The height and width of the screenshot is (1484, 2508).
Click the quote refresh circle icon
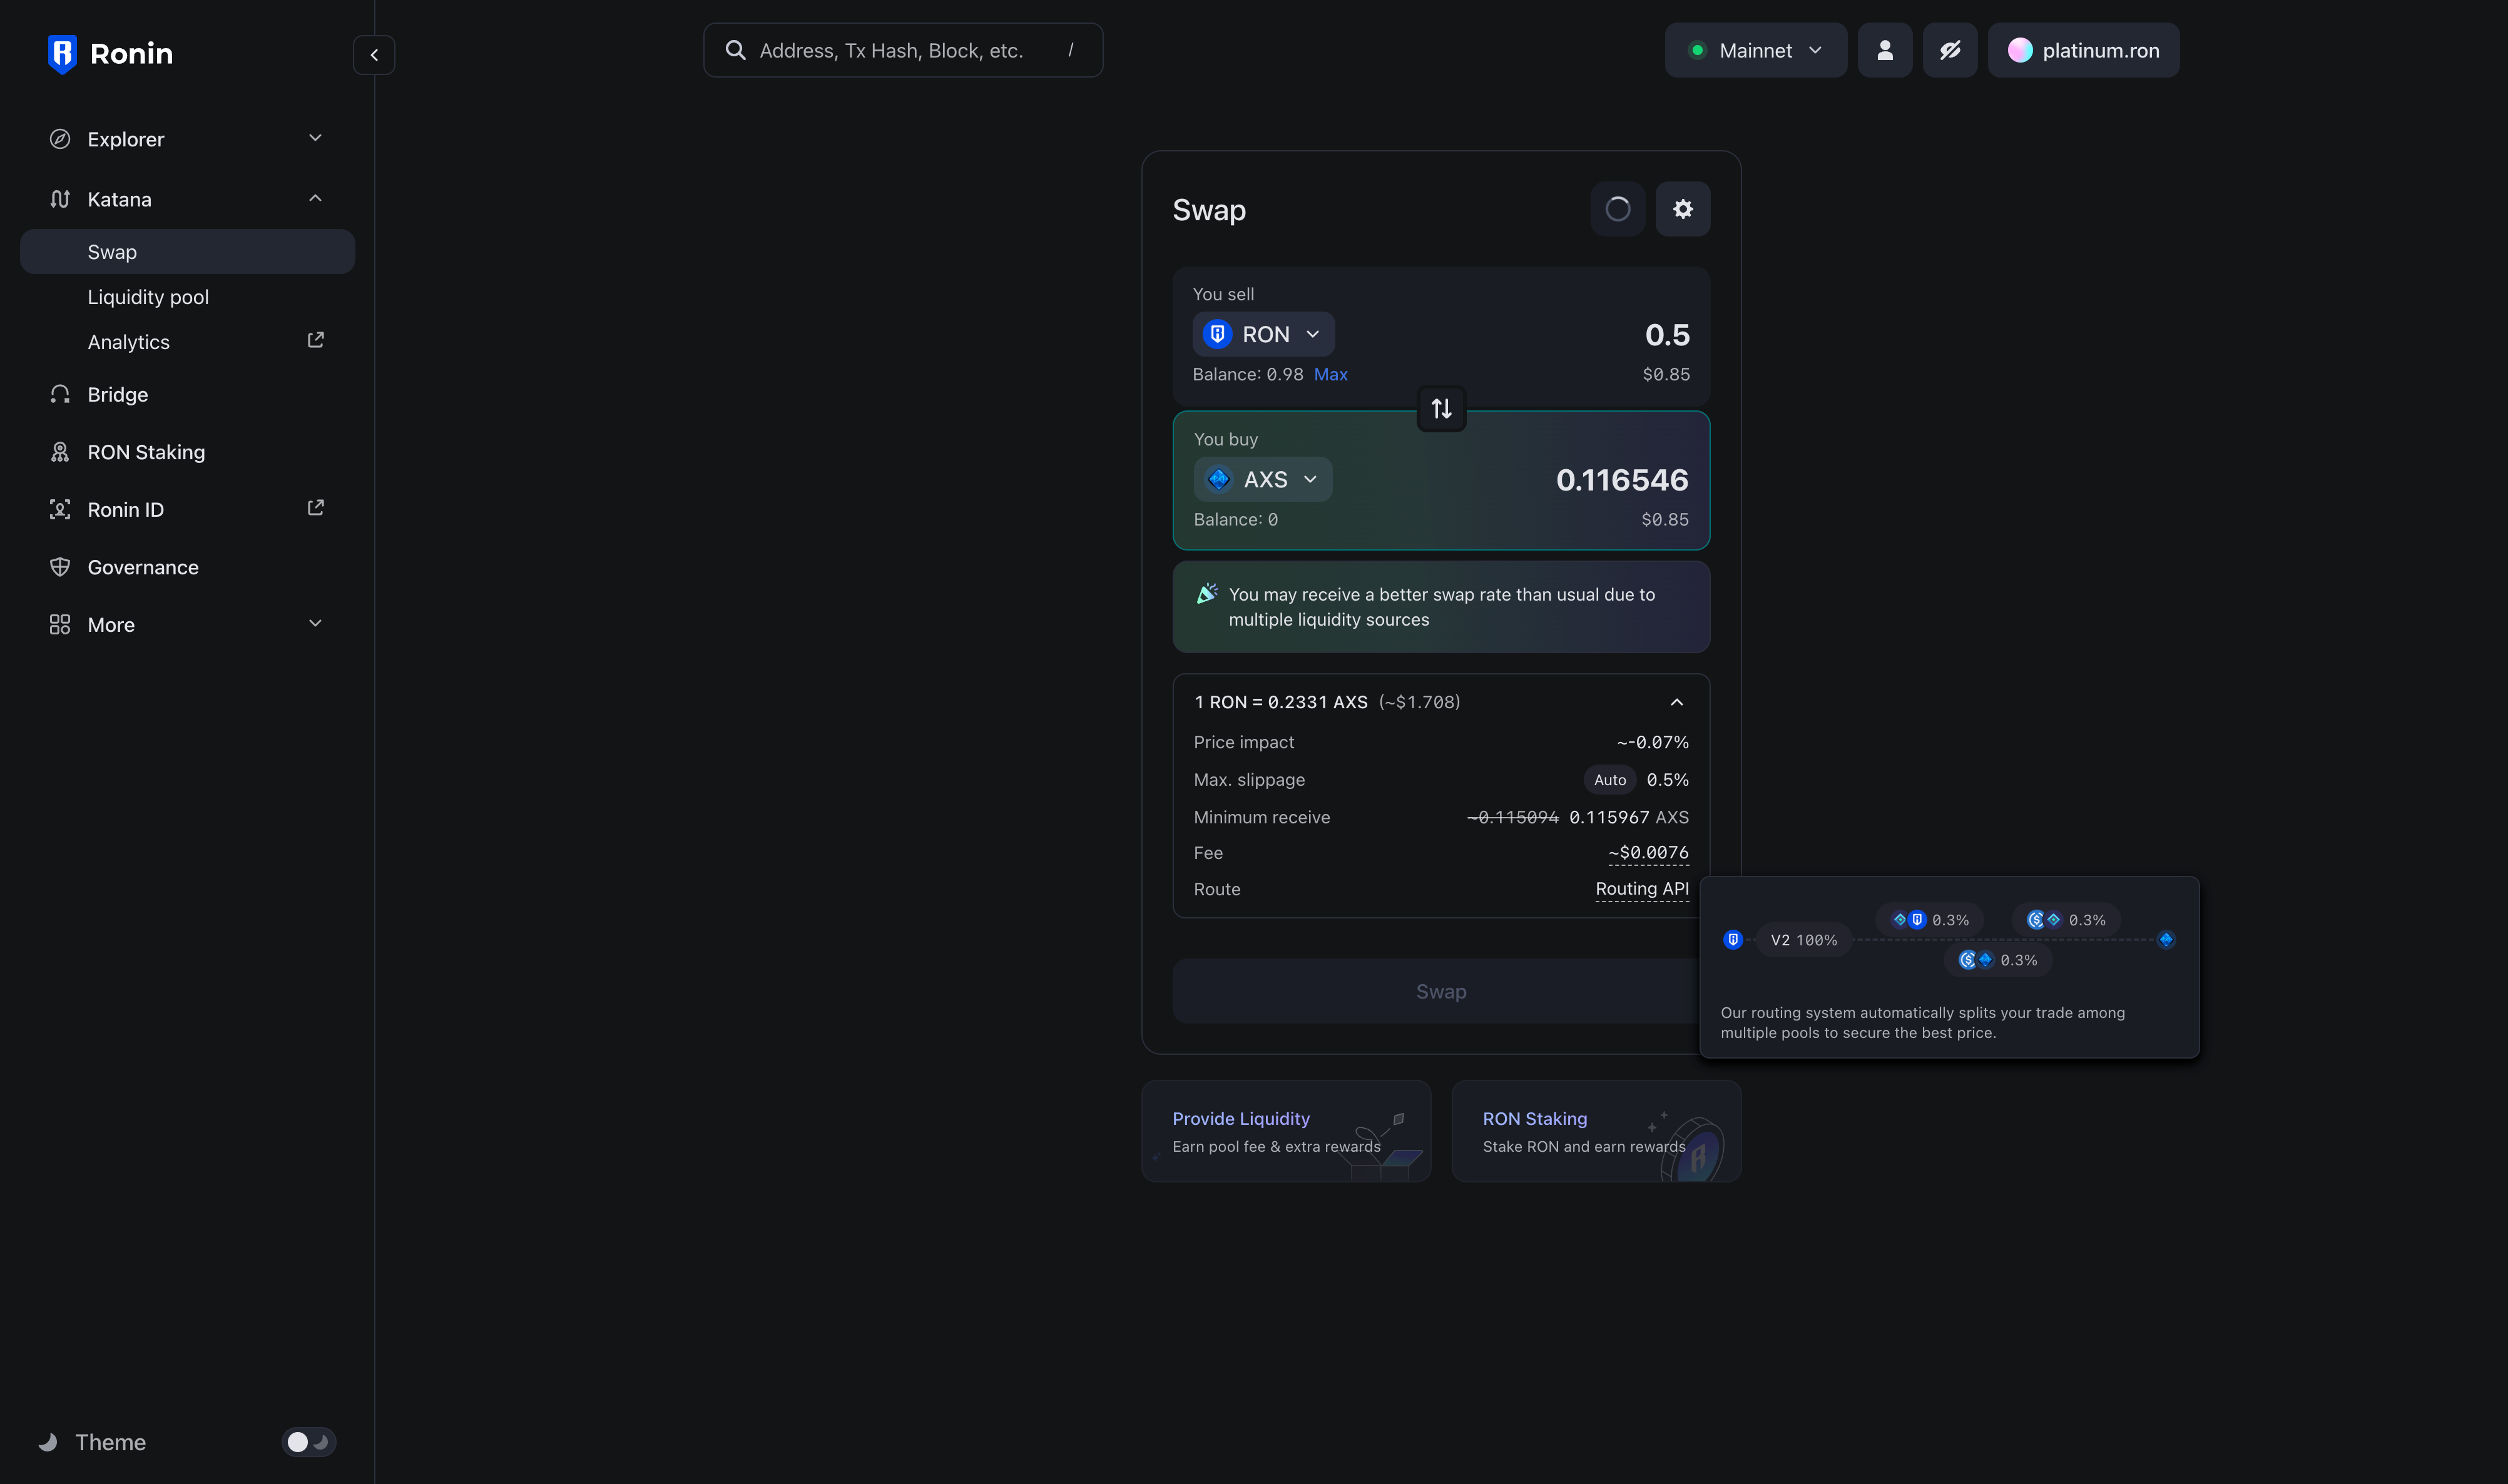1617,209
